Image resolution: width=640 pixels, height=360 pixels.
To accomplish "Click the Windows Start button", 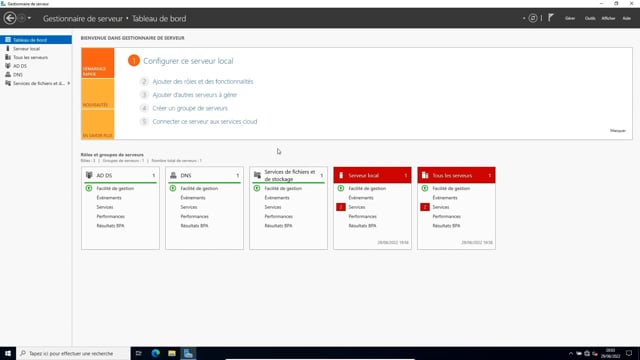I will (x=8, y=353).
